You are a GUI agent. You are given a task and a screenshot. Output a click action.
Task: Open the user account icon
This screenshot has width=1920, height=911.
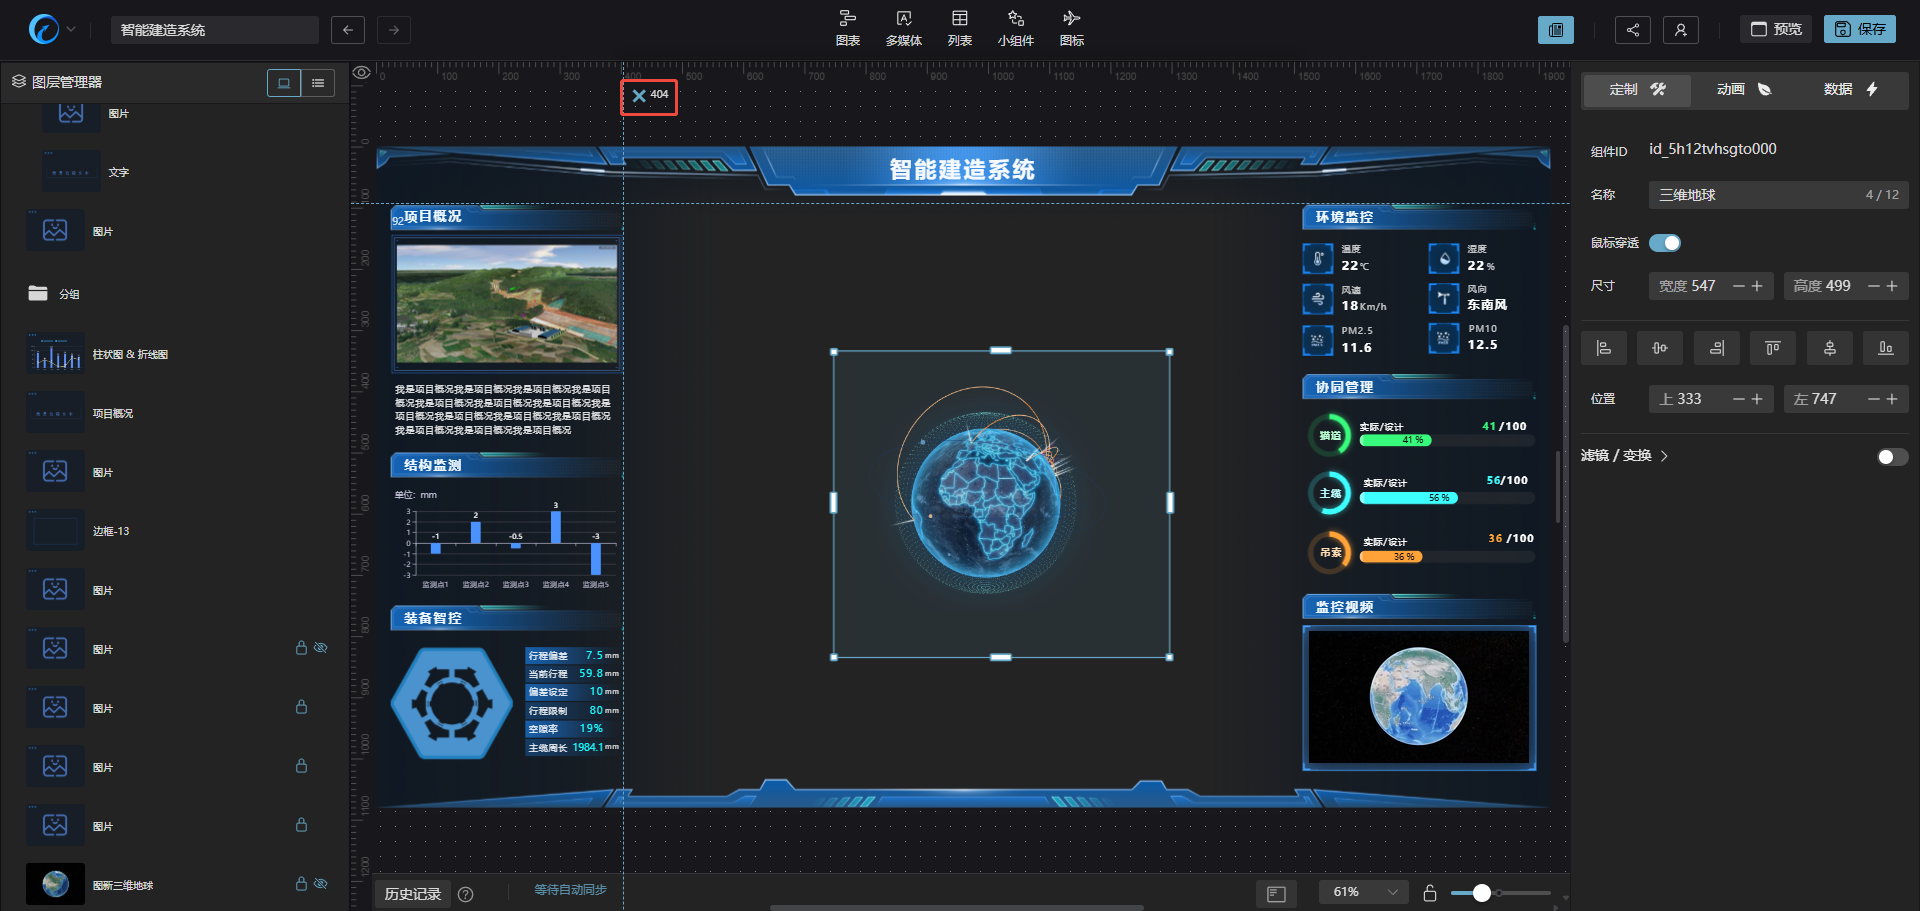coord(1680,30)
